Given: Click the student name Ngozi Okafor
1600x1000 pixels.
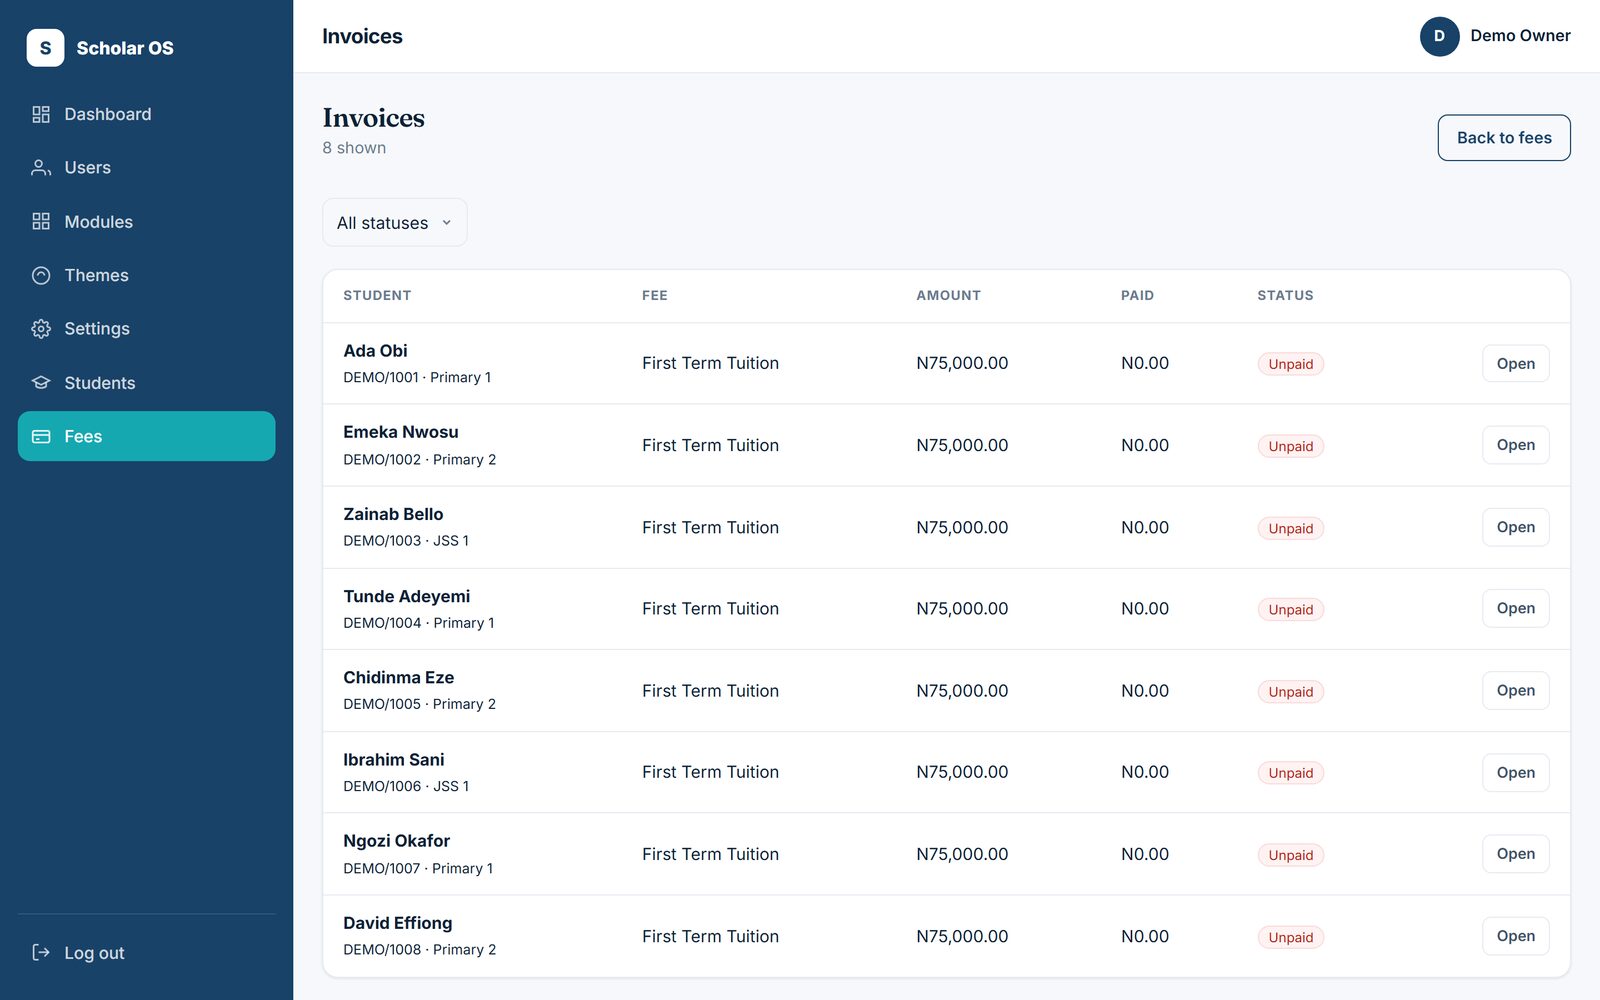Looking at the screenshot, I should pyautogui.click(x=397, y=841).
